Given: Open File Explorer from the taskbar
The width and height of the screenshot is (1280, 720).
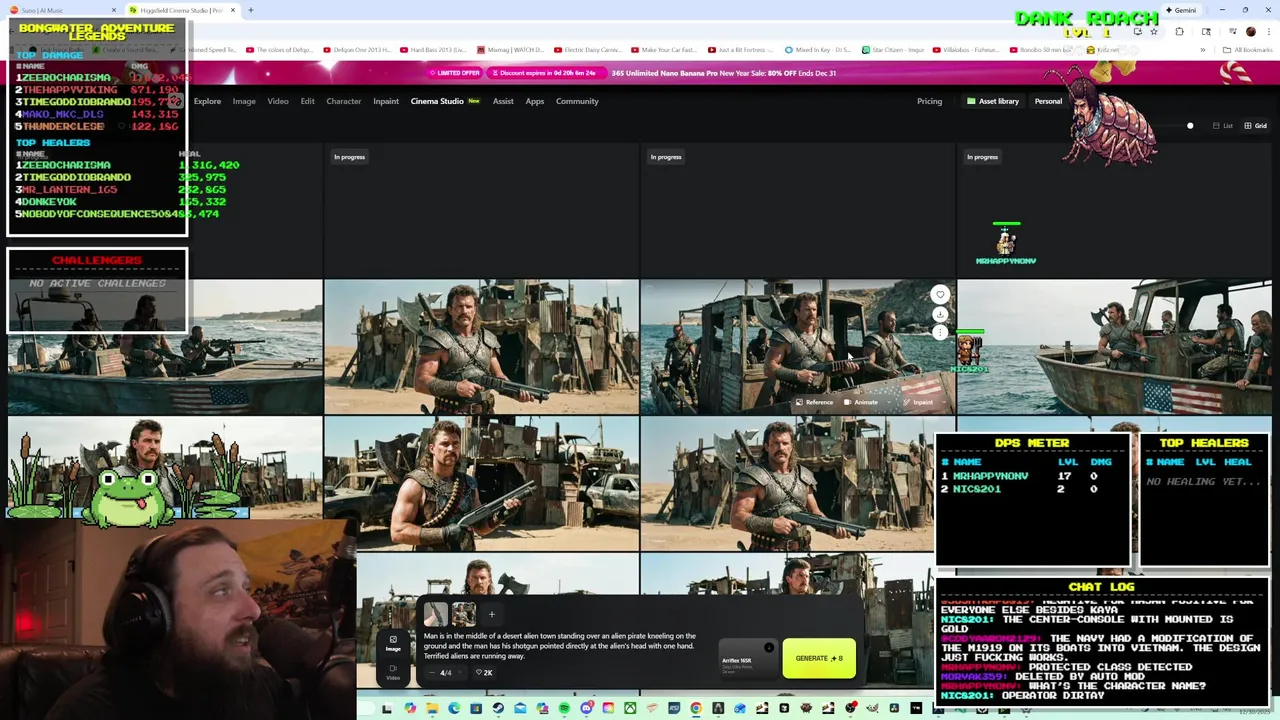Looking at the screenshot, I should point(432,709).
